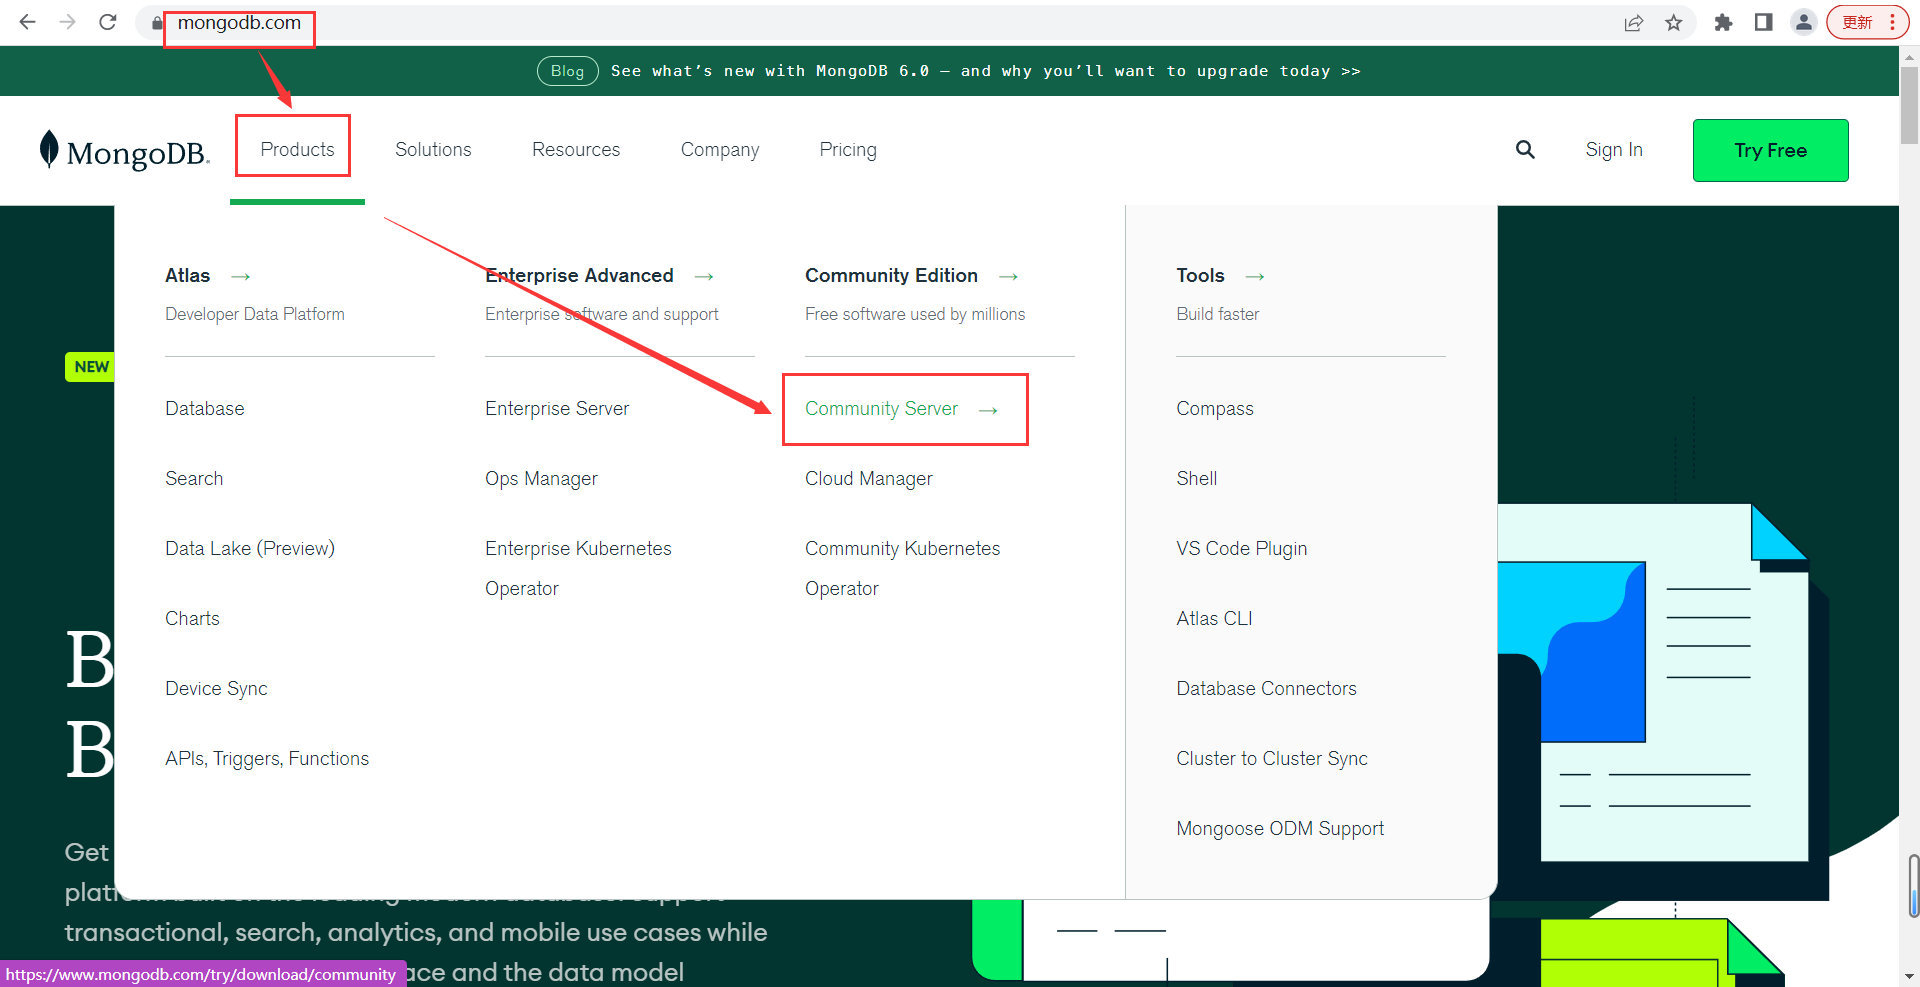Open site search magnifier icon
Image resolution: width=1920 pixels, height=987 pixels.
1525,150
